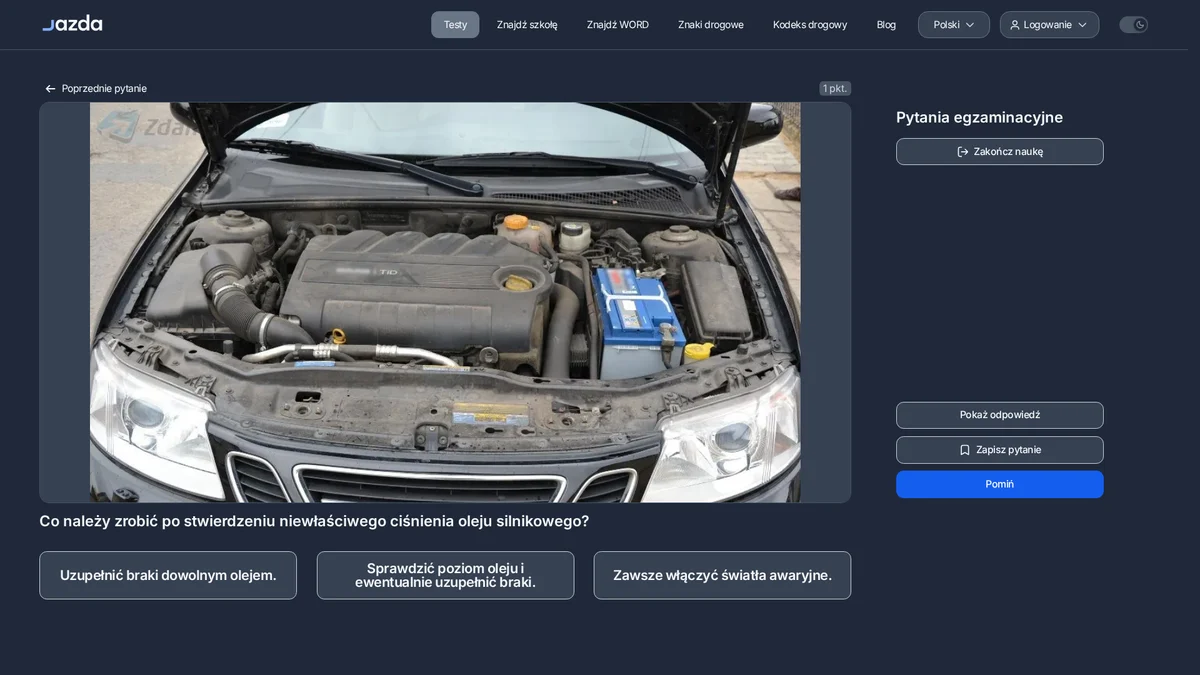Click the user icon in Logowanie
Image resolution: width=1200 pixels, height=675 pixels.
point(1015,25)
